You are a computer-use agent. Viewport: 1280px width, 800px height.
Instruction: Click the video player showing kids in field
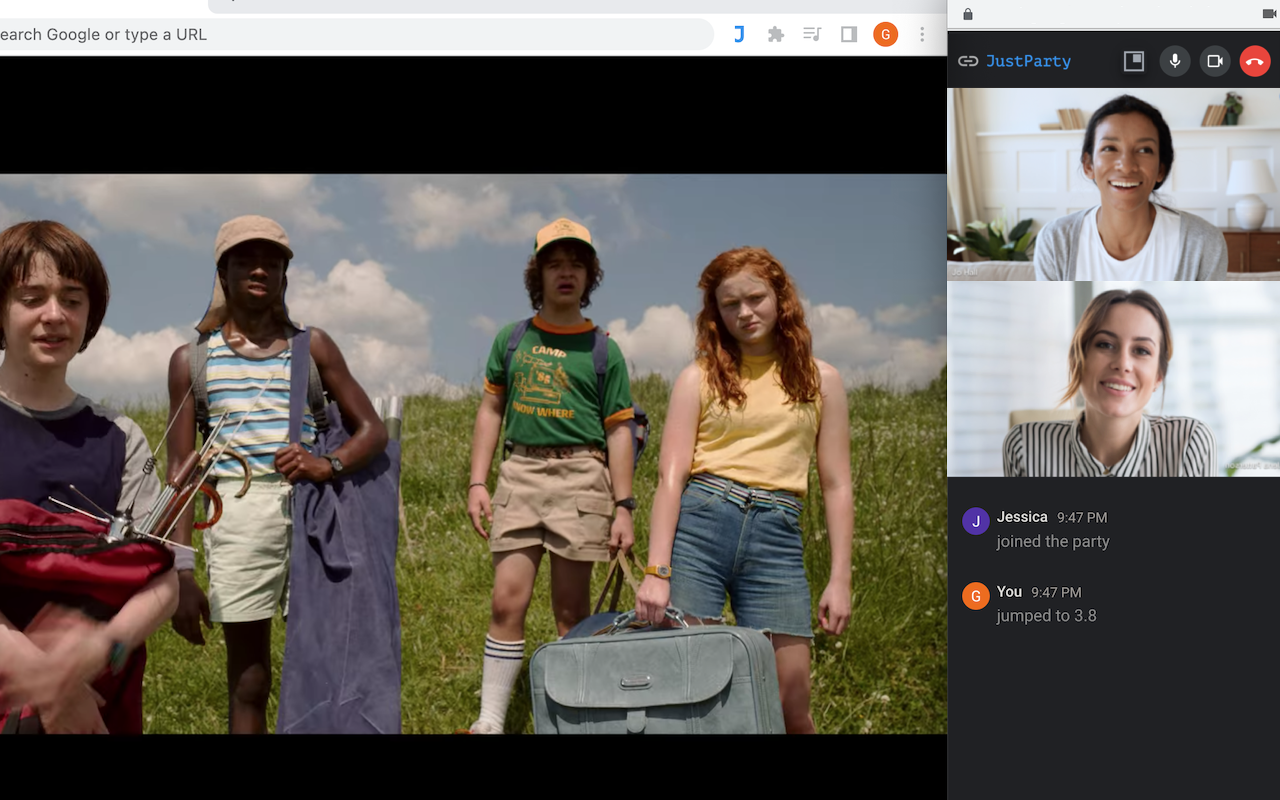473,454
